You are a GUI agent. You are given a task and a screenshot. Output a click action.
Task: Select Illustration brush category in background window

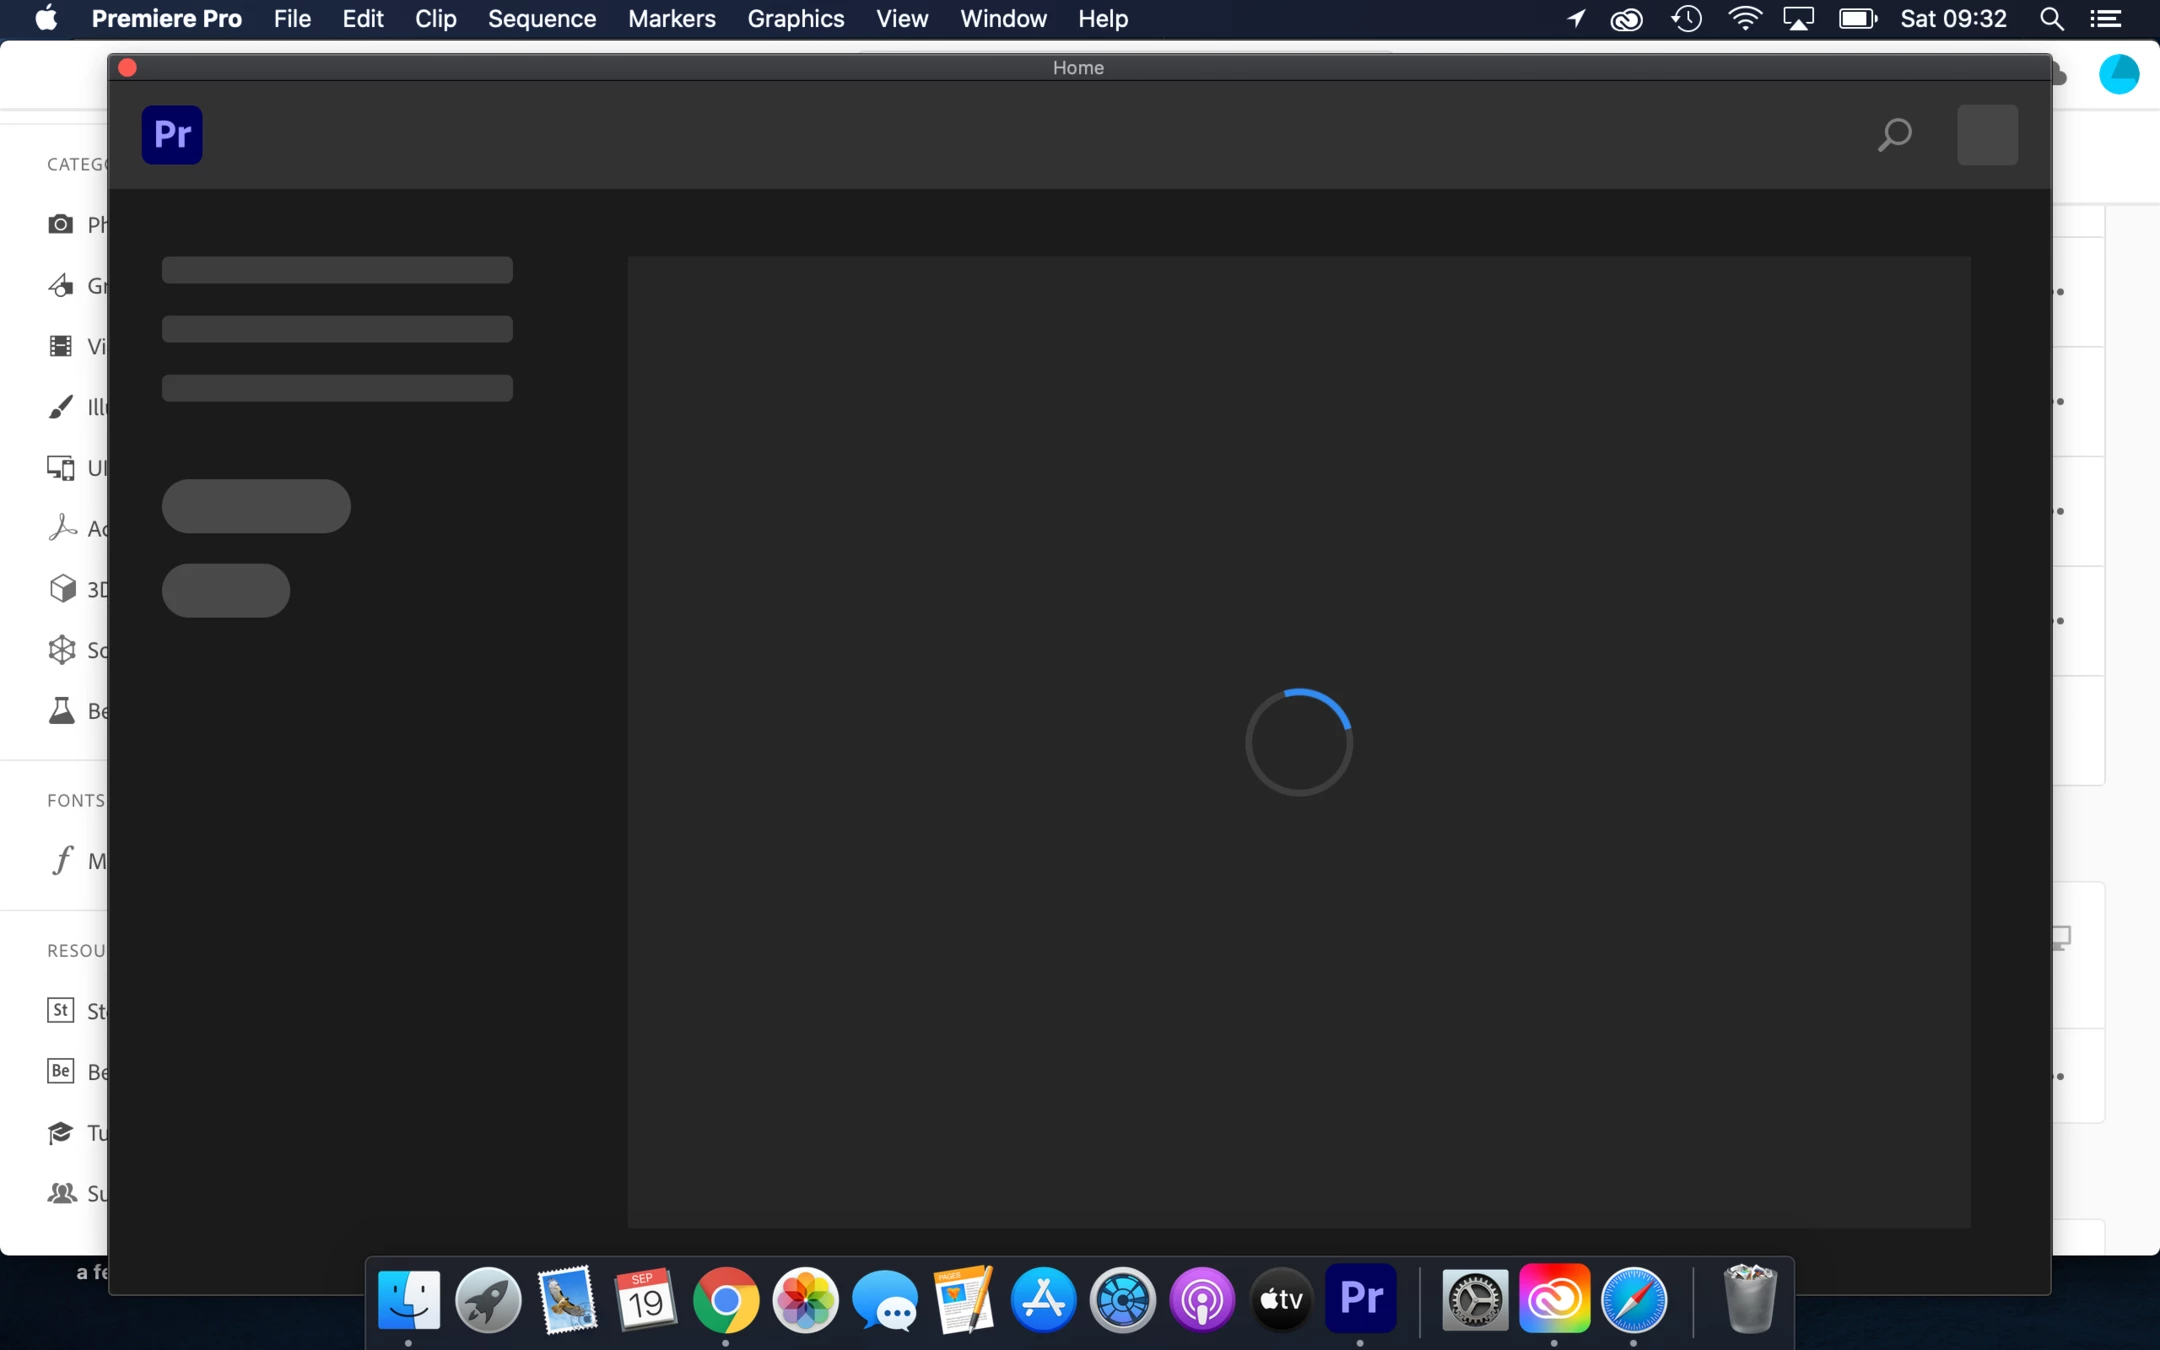(x=60, y=407)
